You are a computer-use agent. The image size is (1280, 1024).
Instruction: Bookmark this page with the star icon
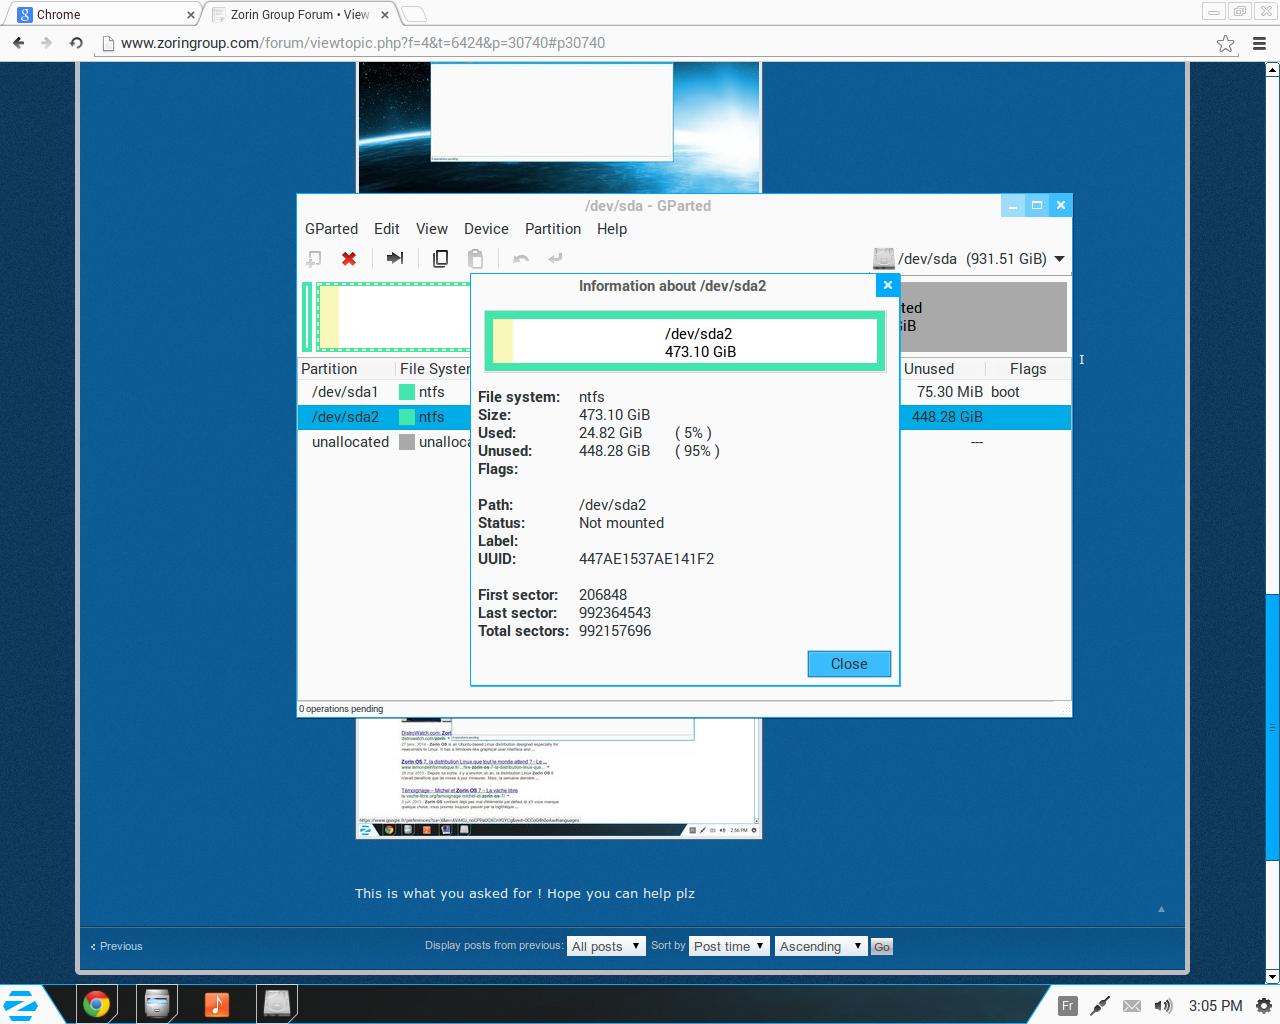pyautogui.click(x=1225, y=43)
